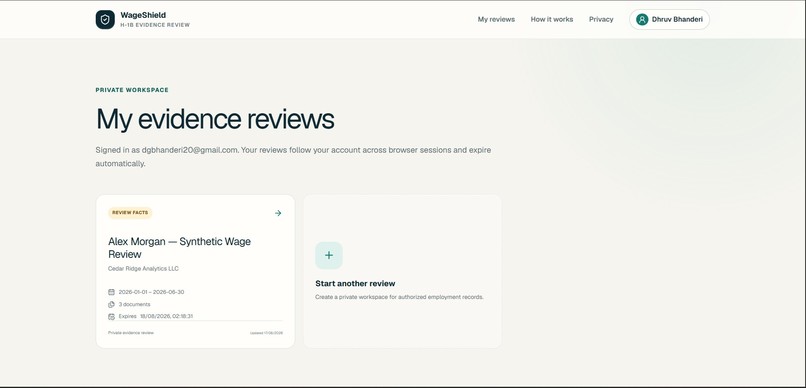Open the Privacy navigation link

(x=601, y=20)
